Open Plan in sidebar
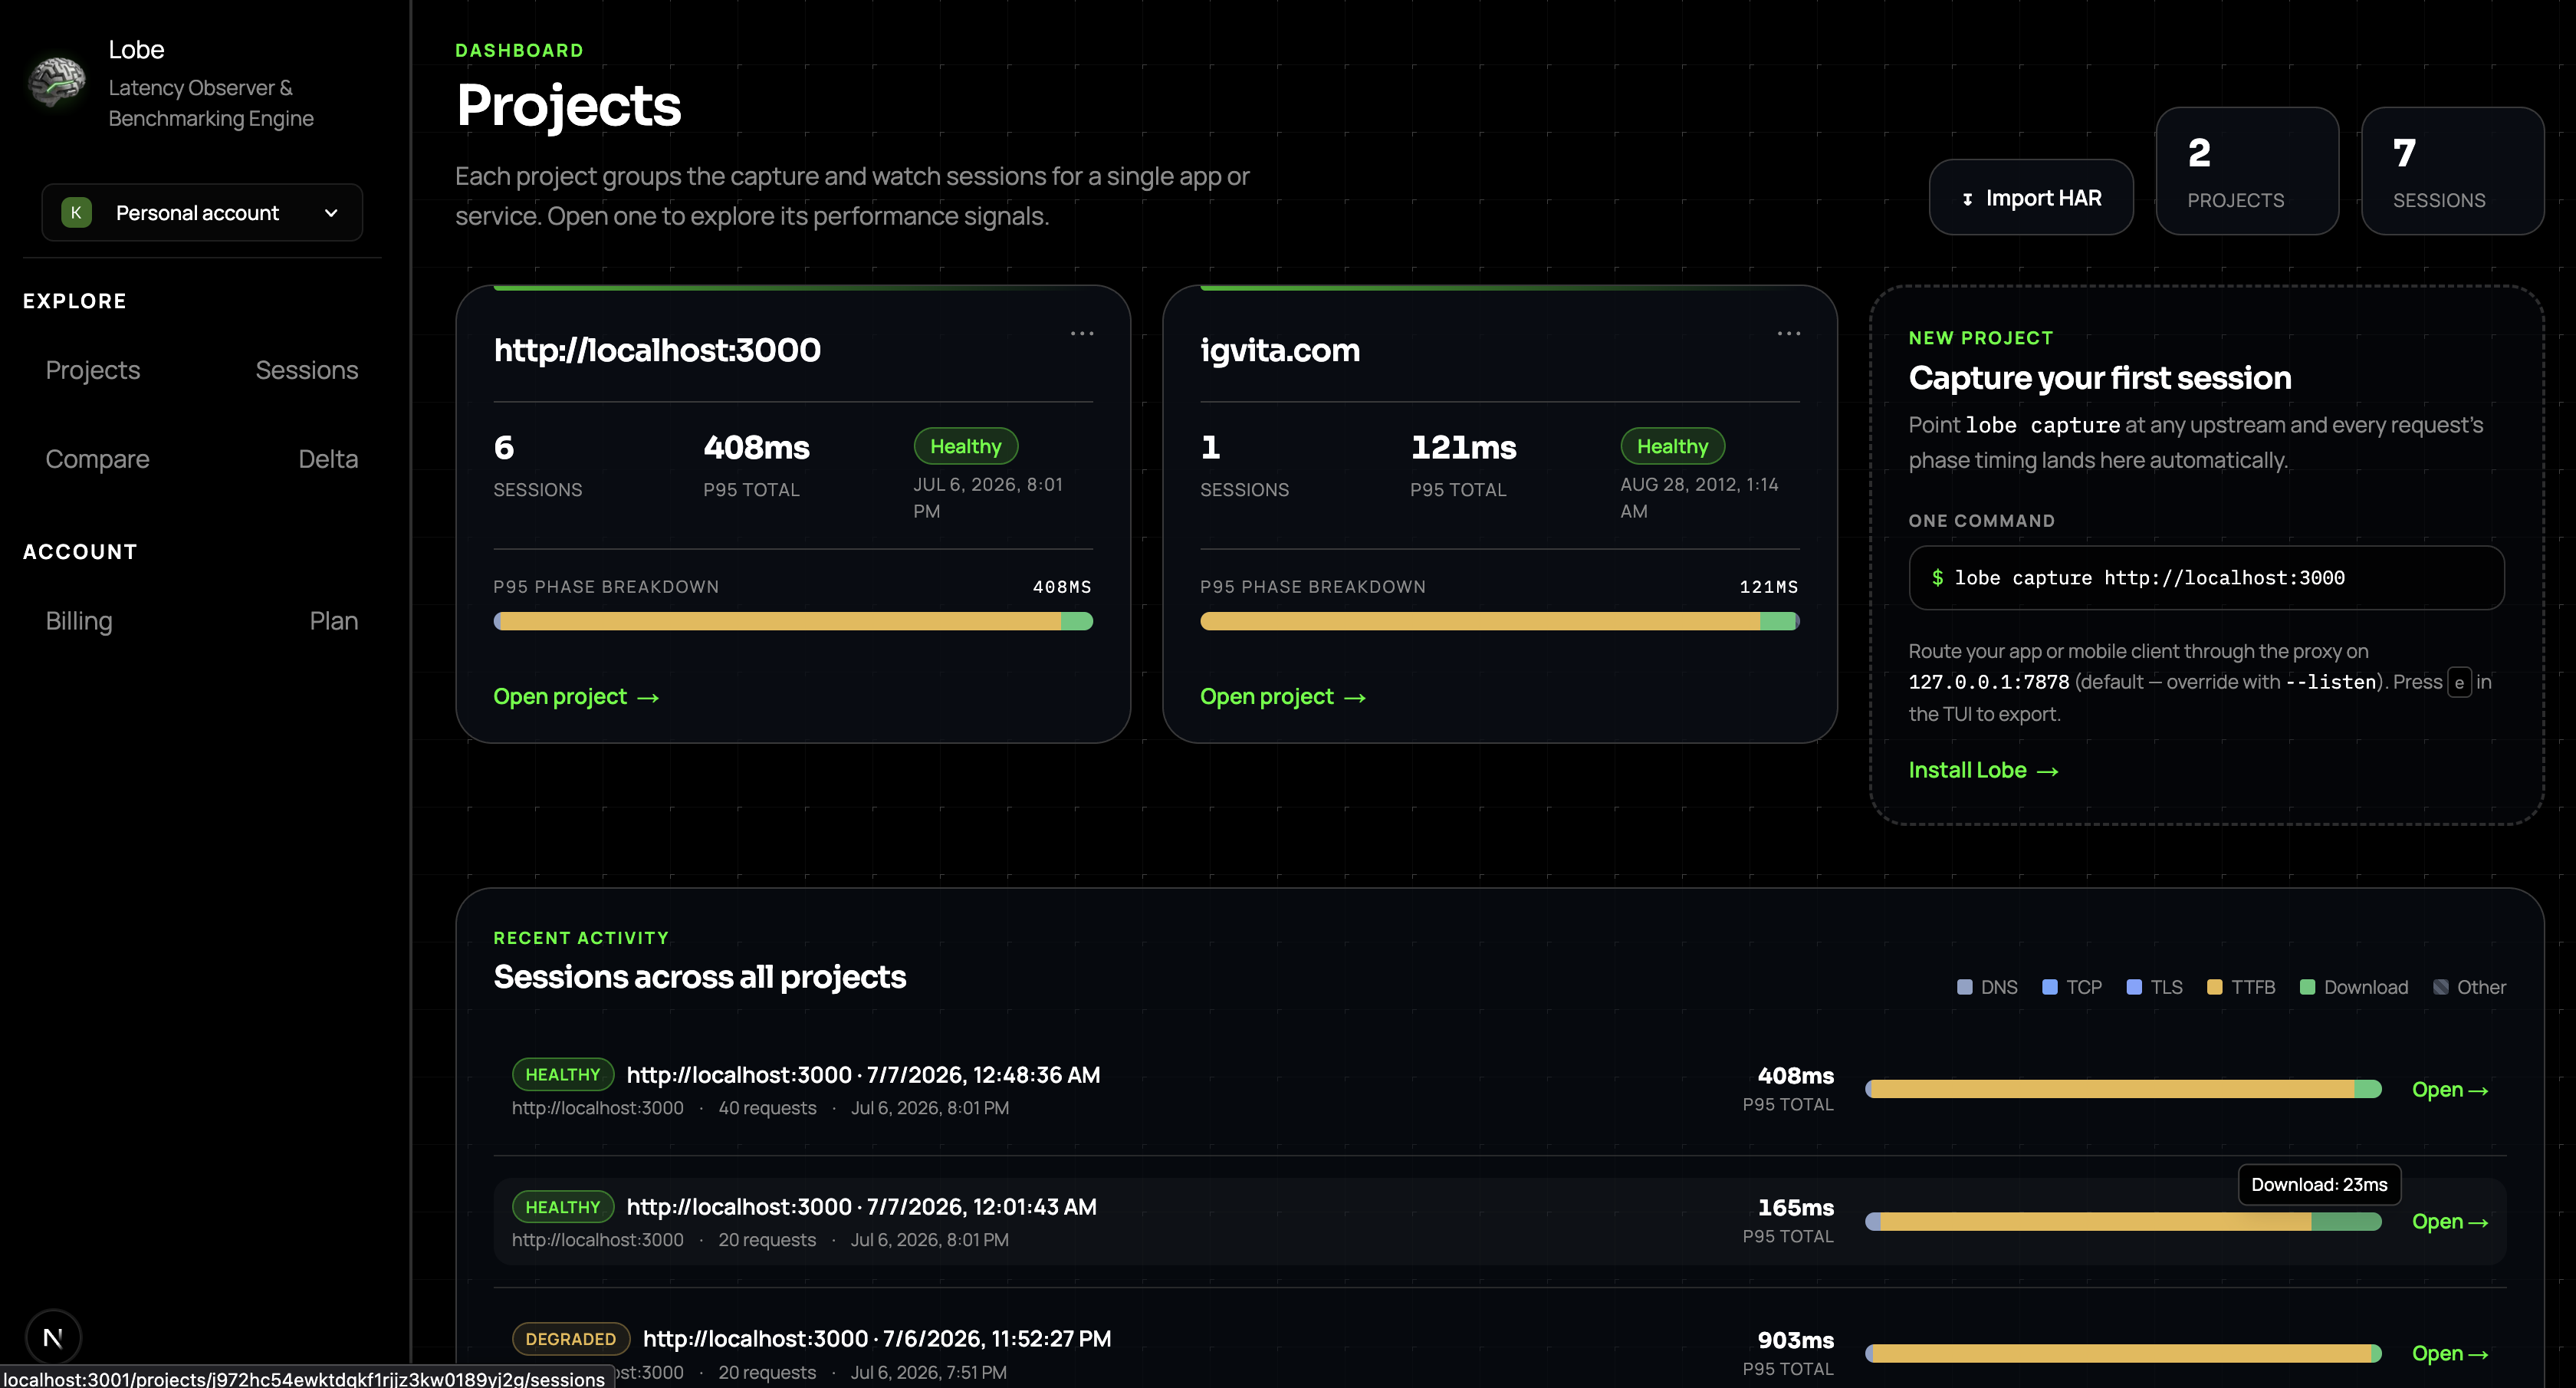Screen dimensions: 2576x1388 click(334, 621)
